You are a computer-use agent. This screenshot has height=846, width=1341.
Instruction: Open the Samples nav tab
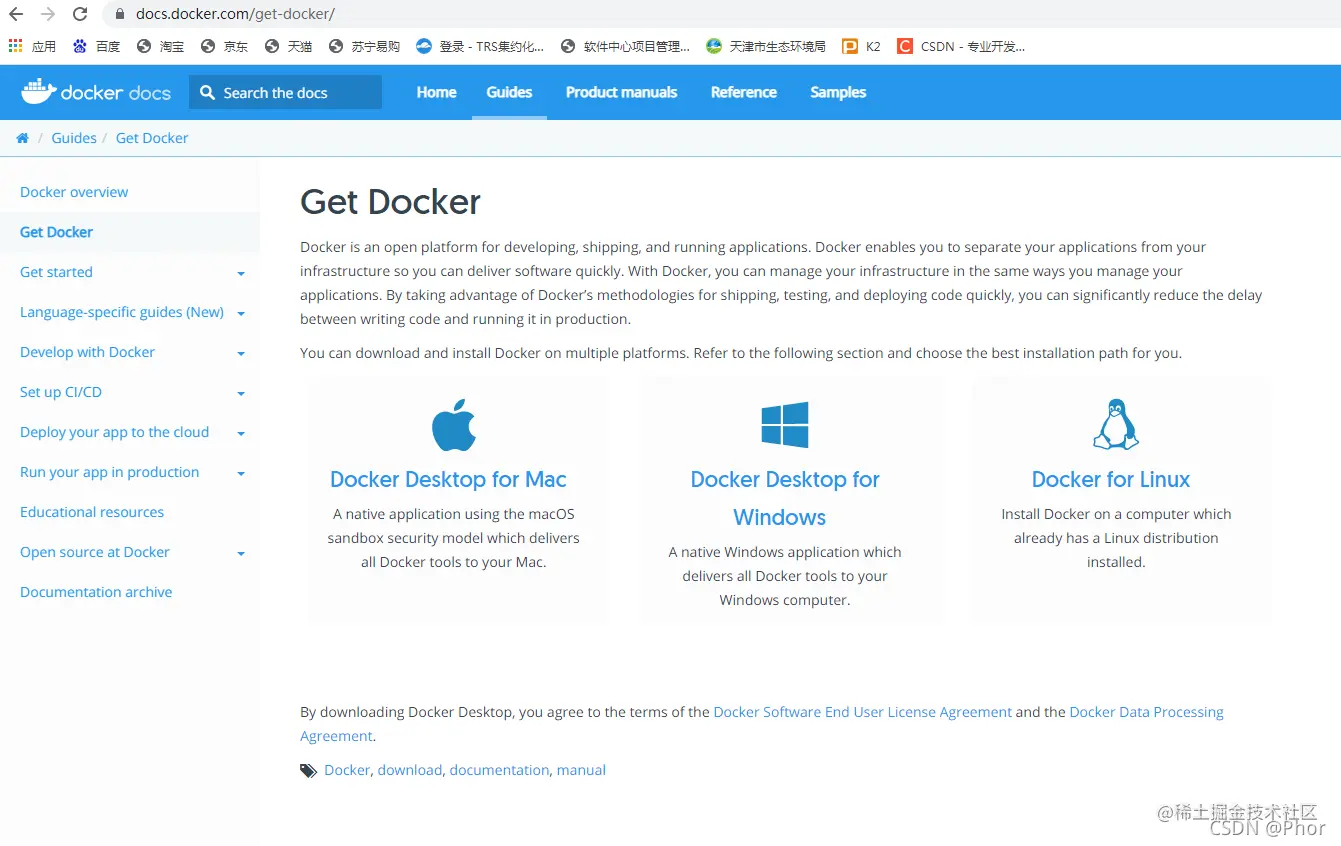(838, 92)
